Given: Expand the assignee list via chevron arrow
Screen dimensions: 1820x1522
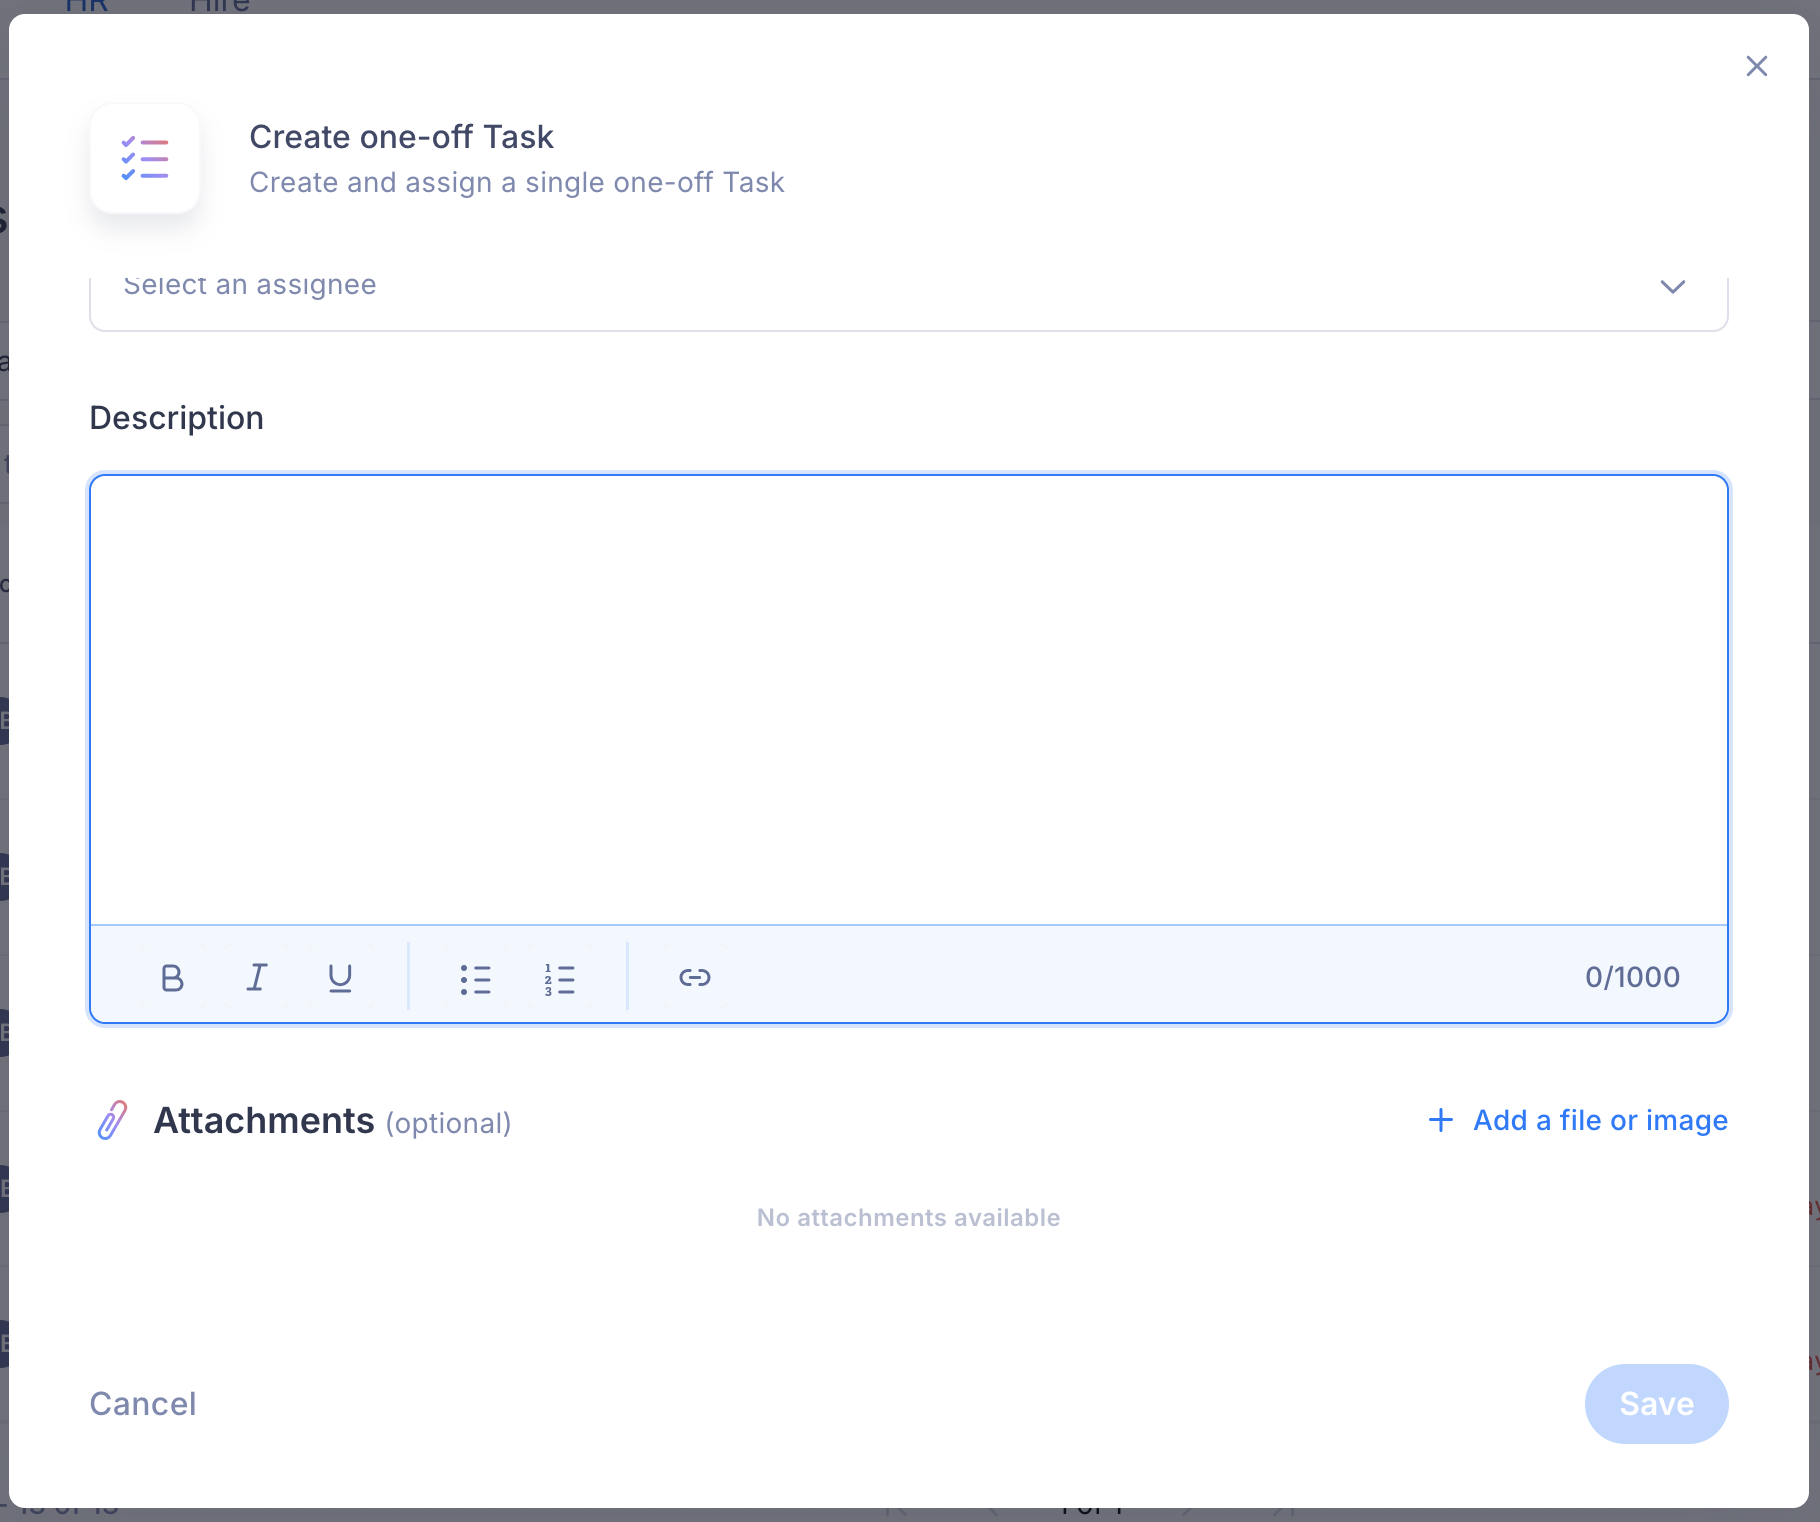Looking at the screenshot, I should pyautogui.click(x=1673, y=288).
